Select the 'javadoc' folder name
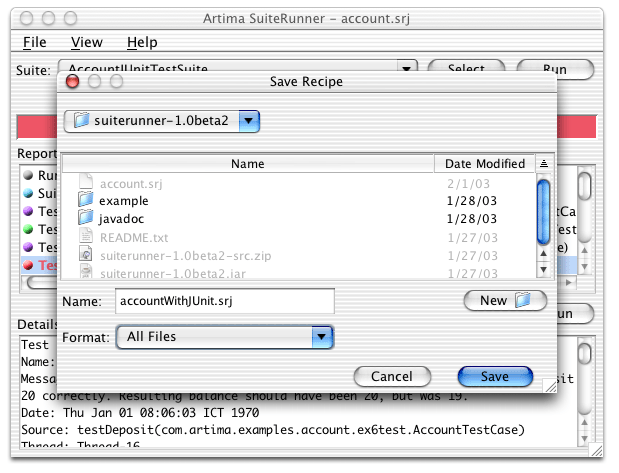Screen dimensions: 619x473 121,219
